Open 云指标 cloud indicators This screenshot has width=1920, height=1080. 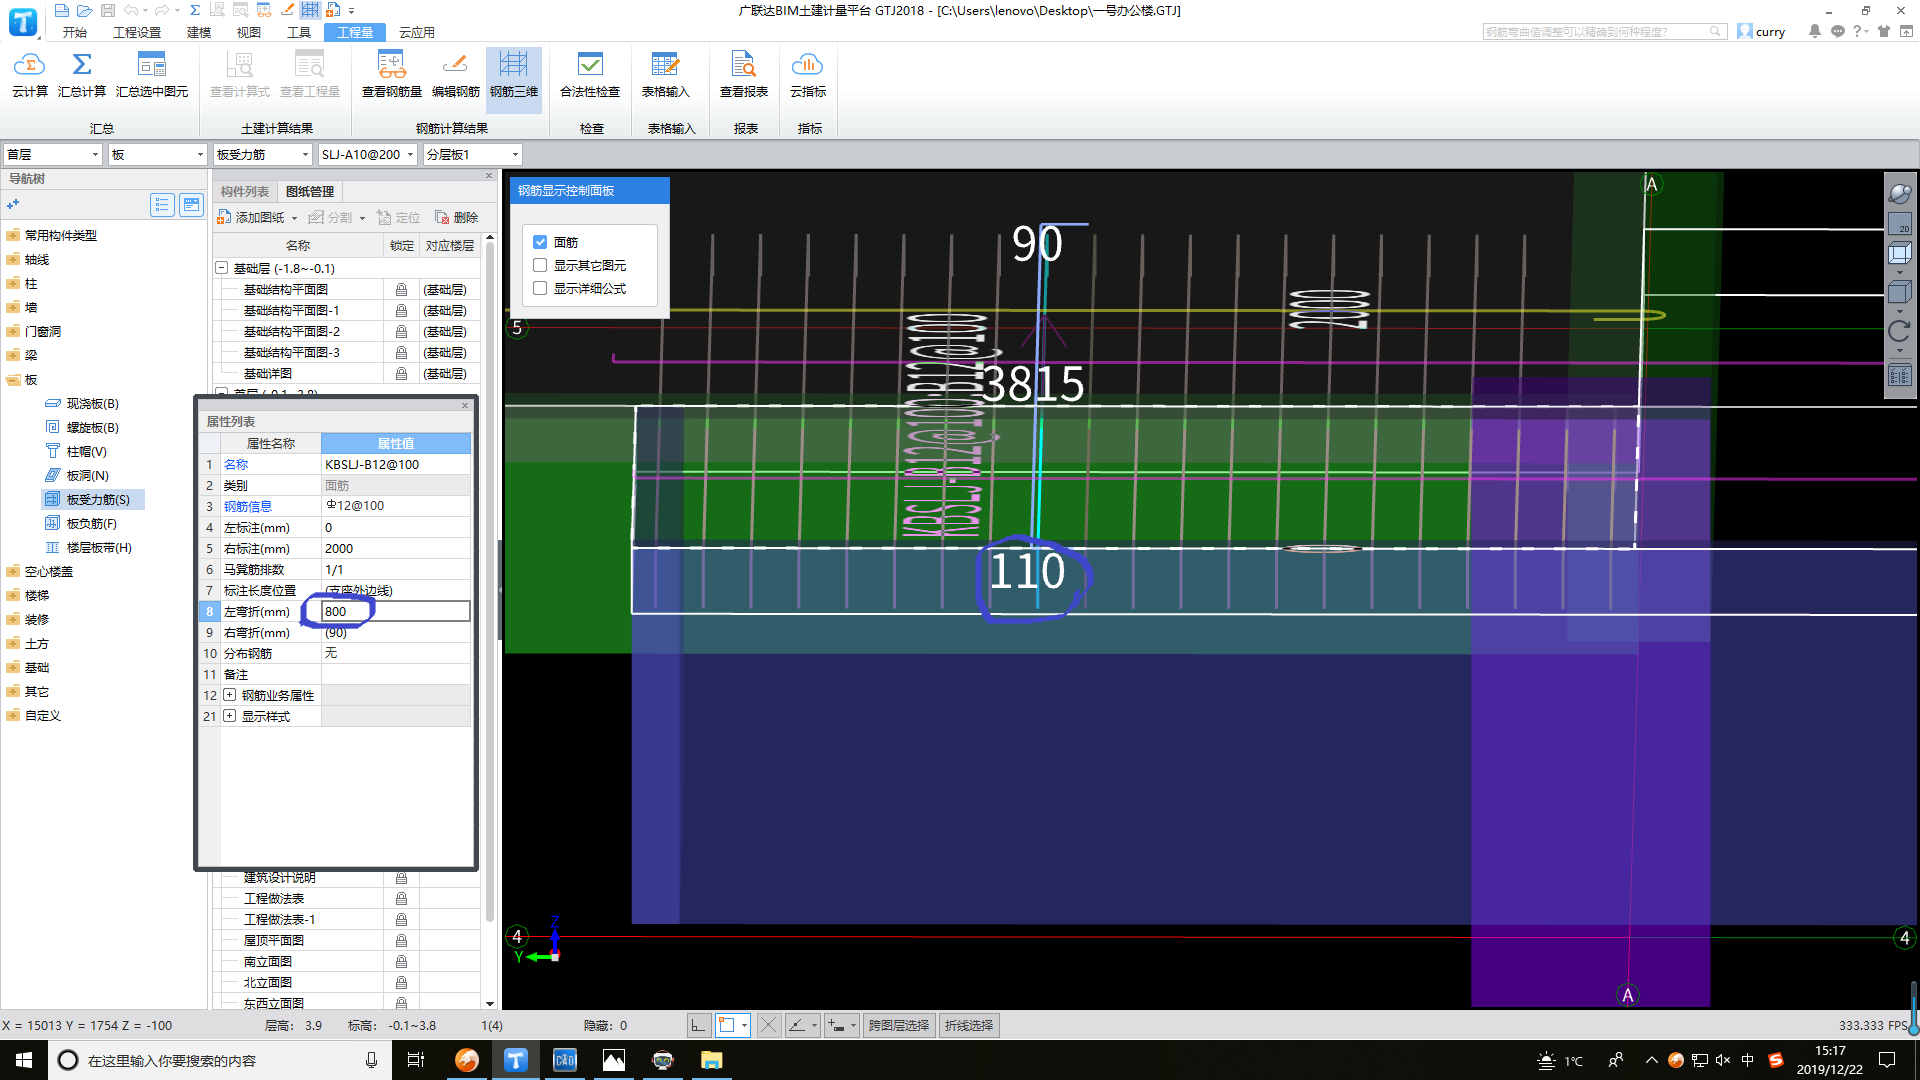click(x=808, y=75)
